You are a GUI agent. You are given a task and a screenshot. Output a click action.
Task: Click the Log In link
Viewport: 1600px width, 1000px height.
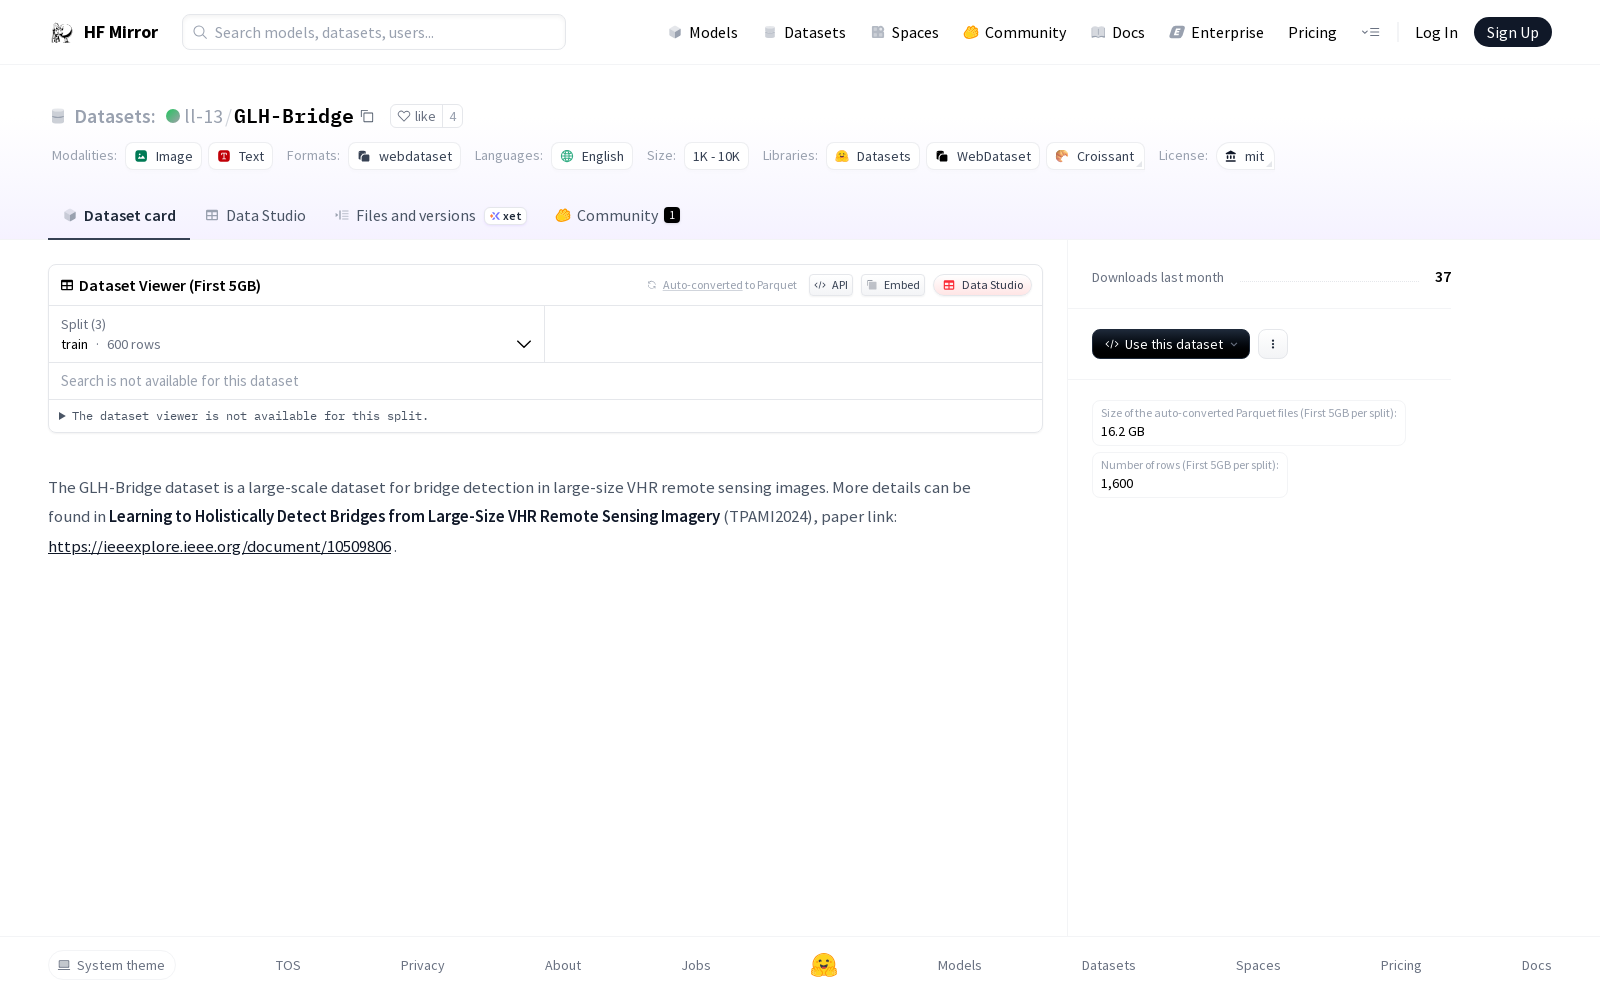coord(1436,32)
